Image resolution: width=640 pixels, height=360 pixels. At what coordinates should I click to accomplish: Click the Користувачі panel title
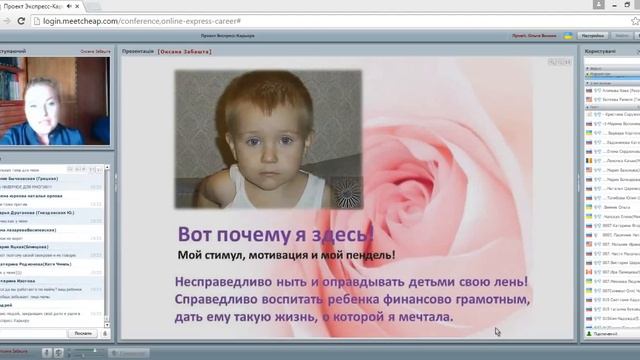[600, 51]
